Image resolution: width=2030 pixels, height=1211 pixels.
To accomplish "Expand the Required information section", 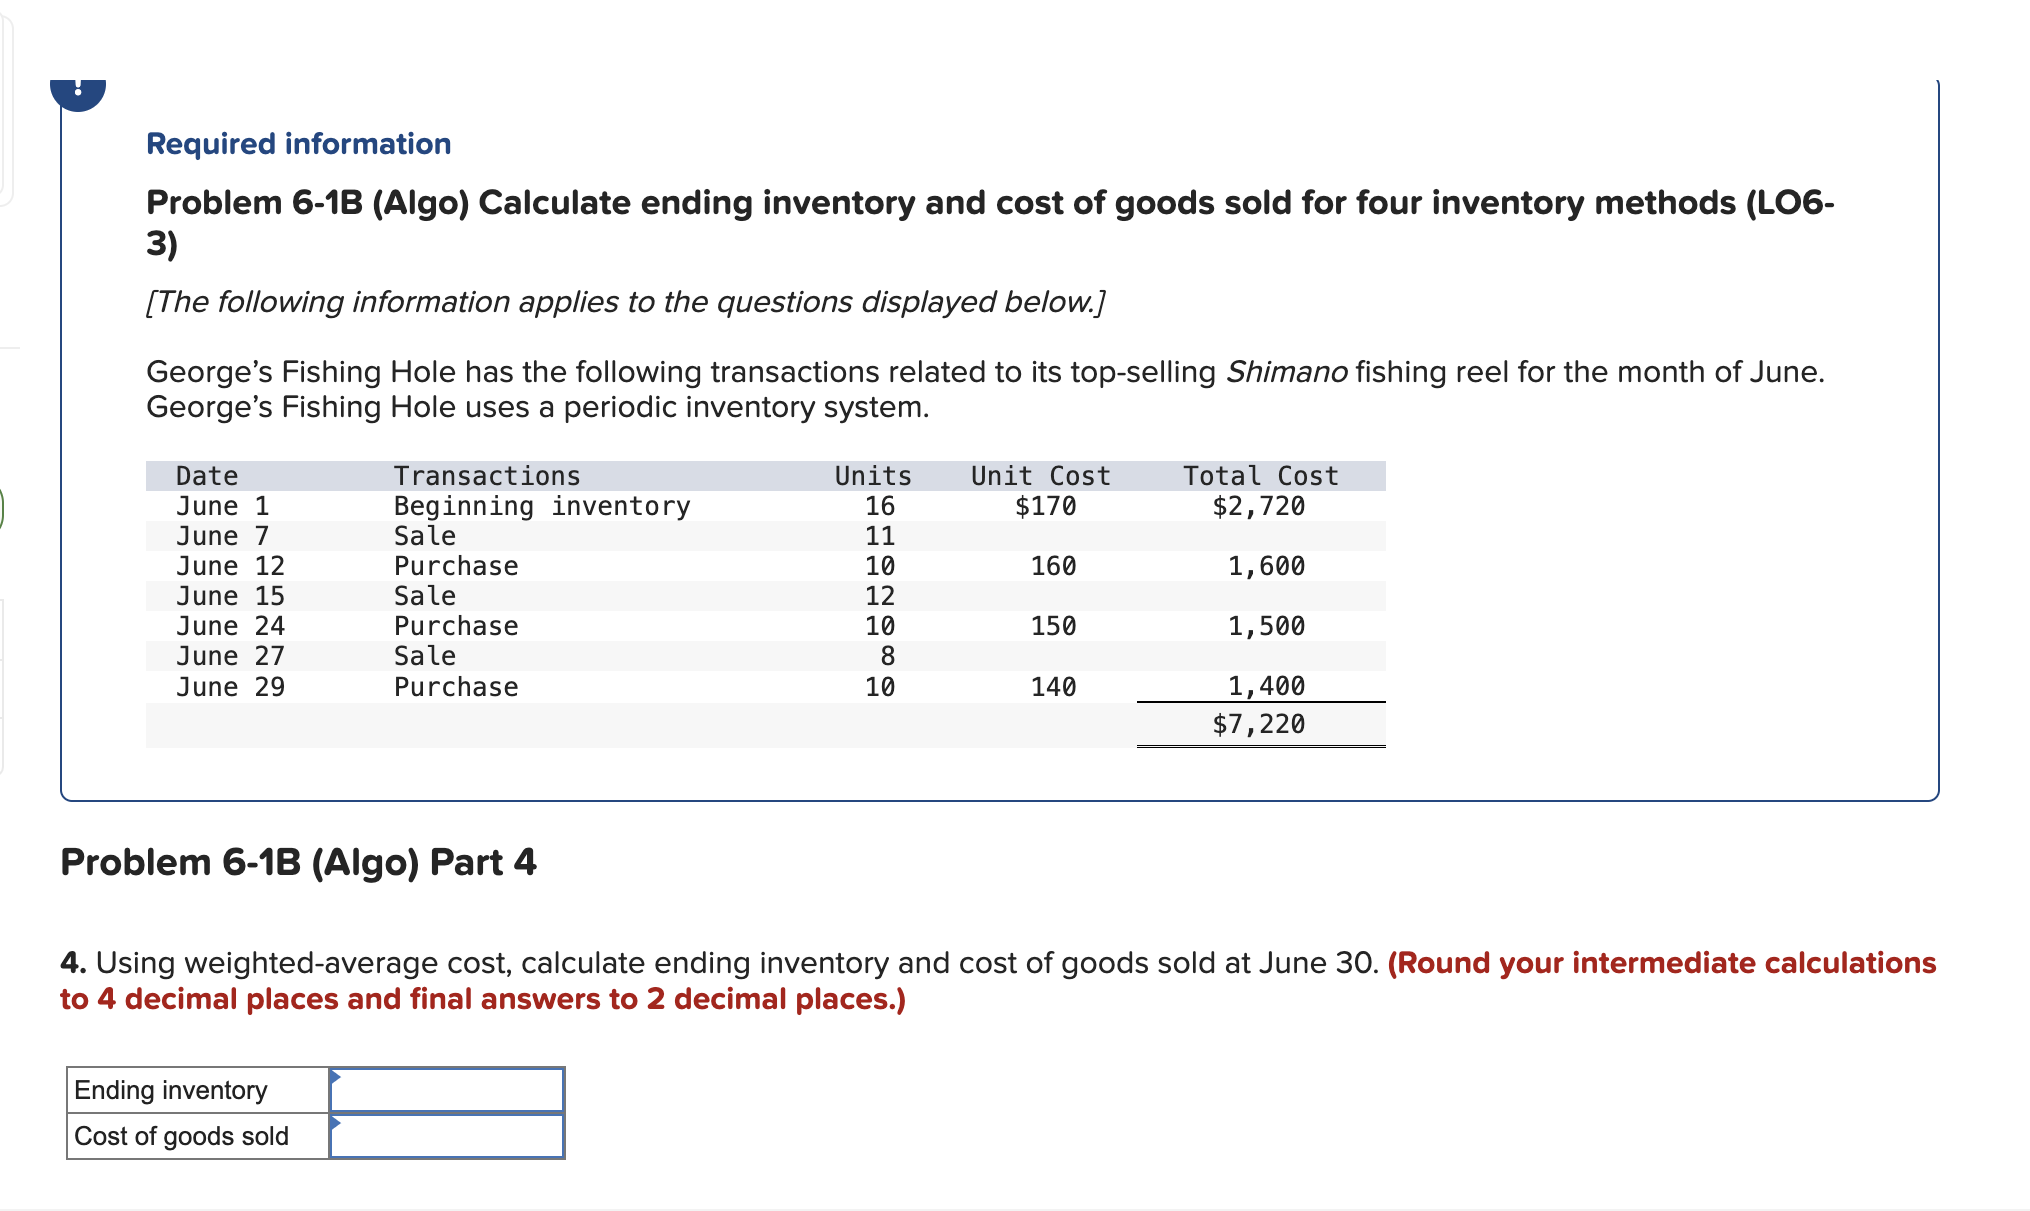I will pos(298,143).
